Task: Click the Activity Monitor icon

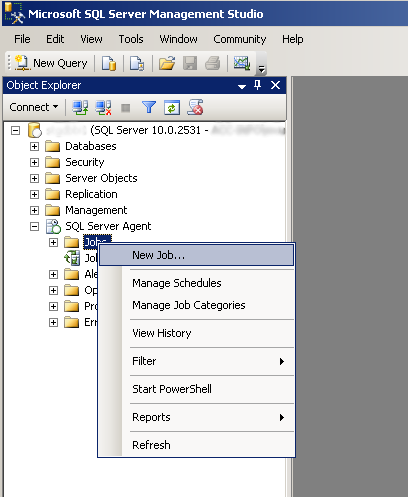Action: [x=242, y=63]
